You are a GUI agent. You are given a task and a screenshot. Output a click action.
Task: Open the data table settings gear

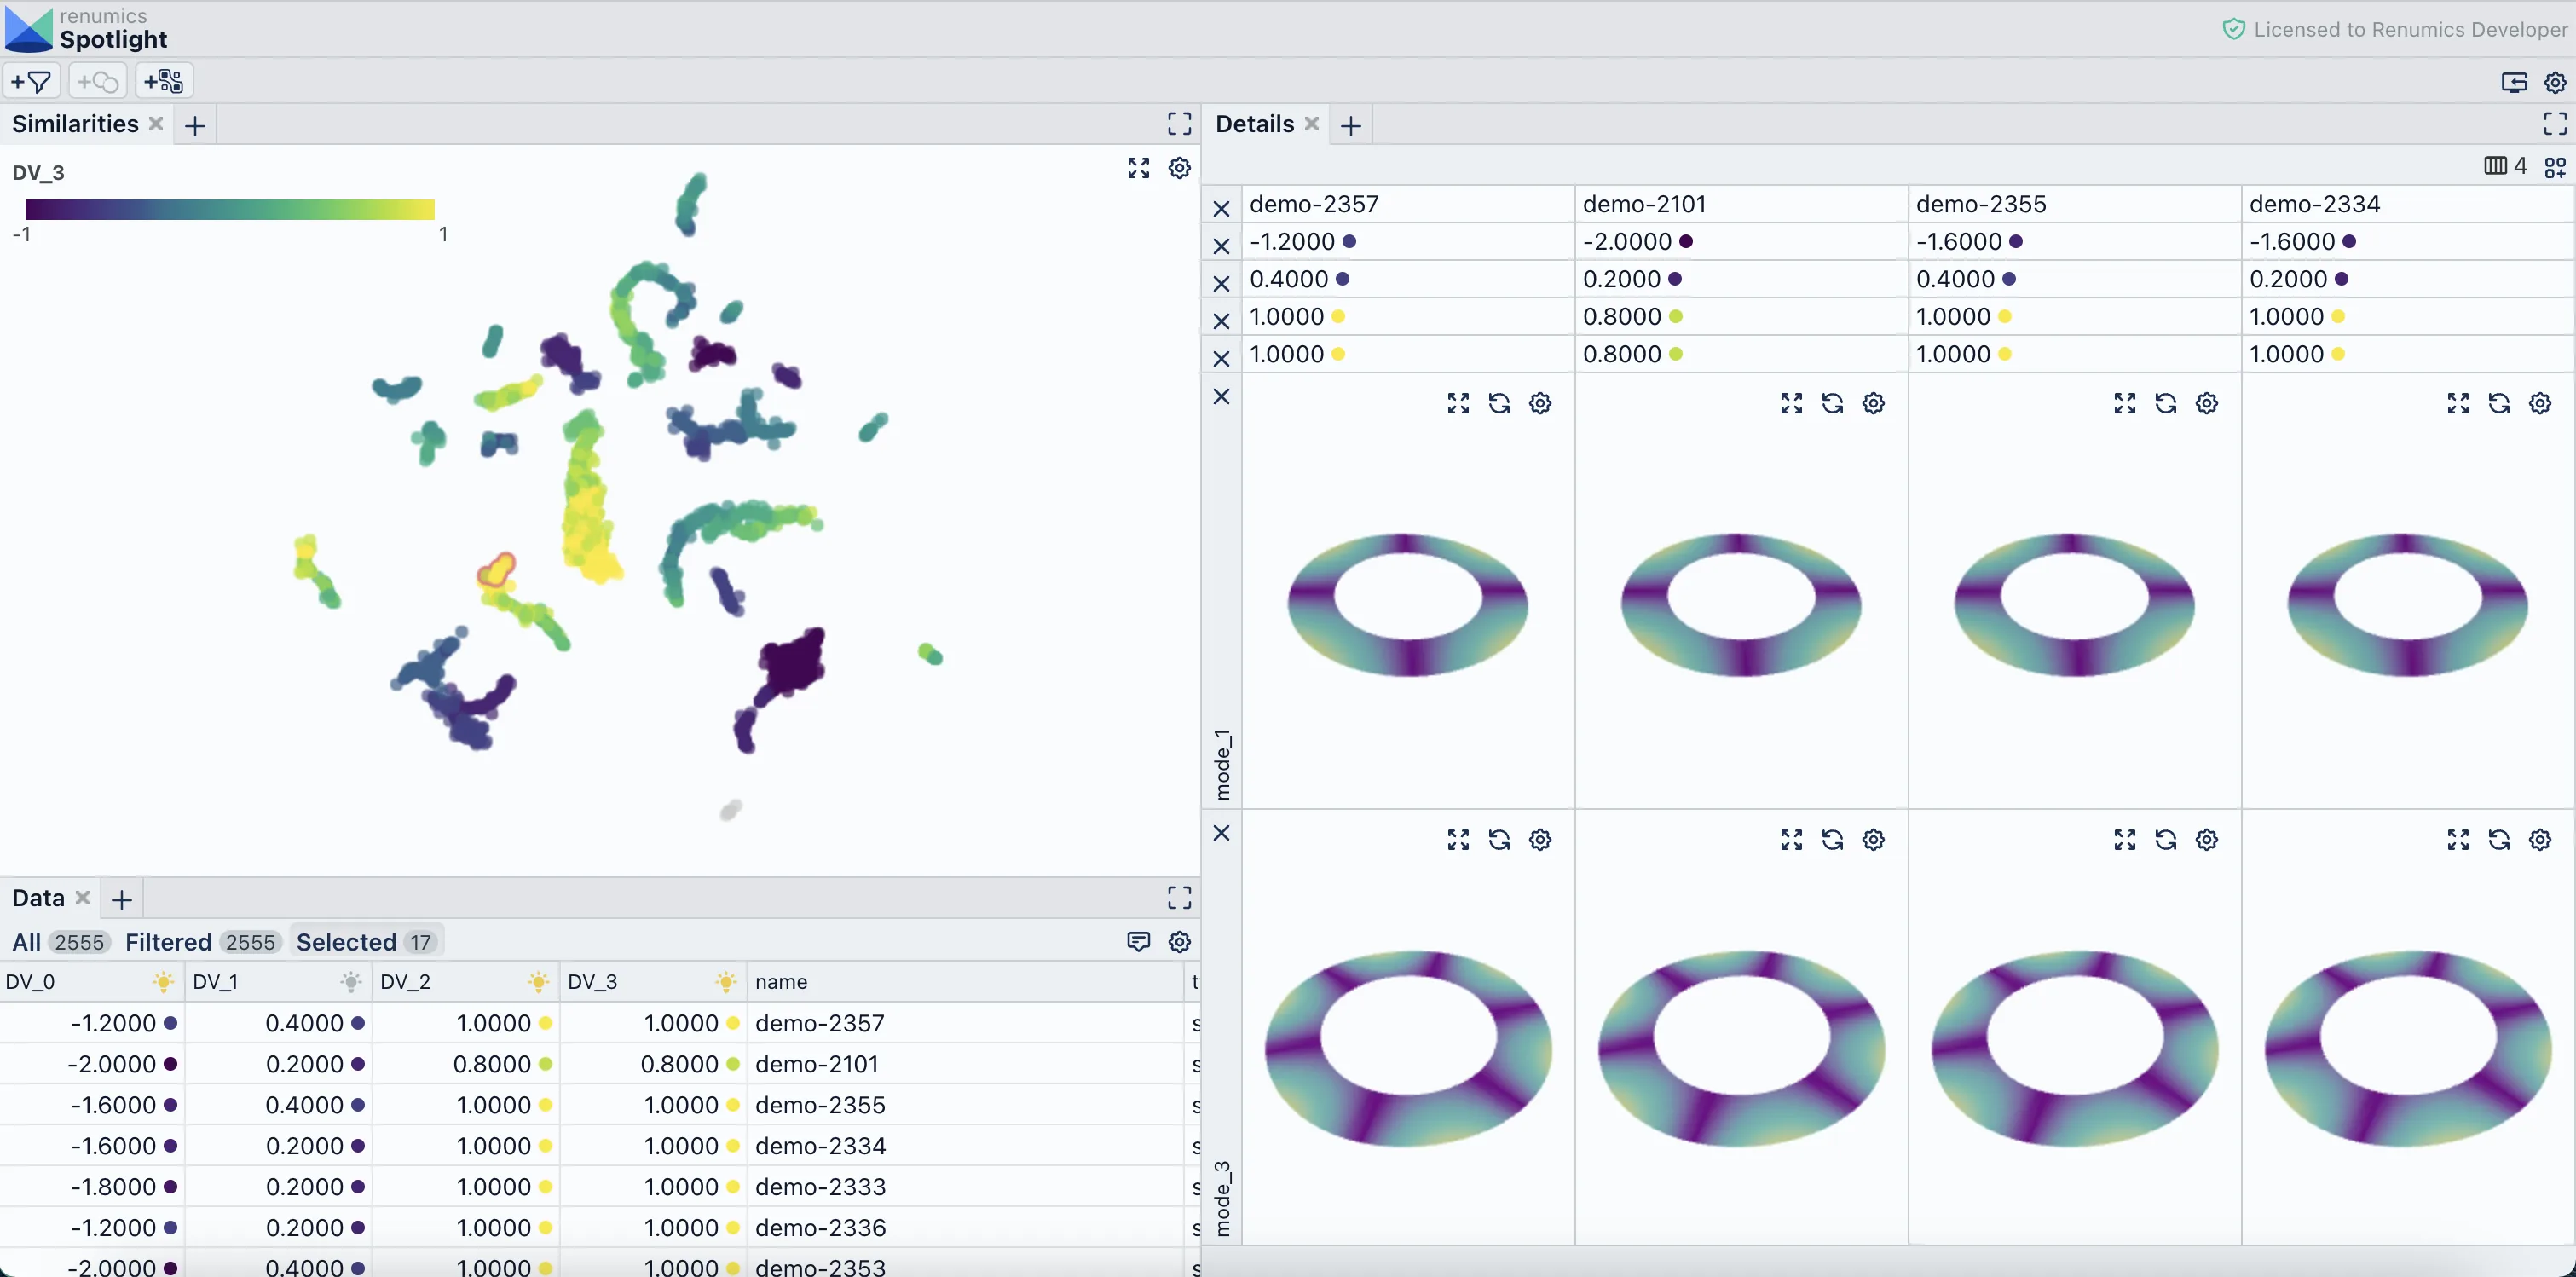pos(1179,942)
